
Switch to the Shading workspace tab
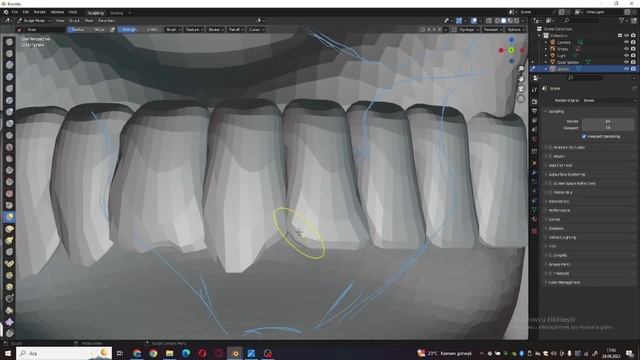(x=116, y=13)
